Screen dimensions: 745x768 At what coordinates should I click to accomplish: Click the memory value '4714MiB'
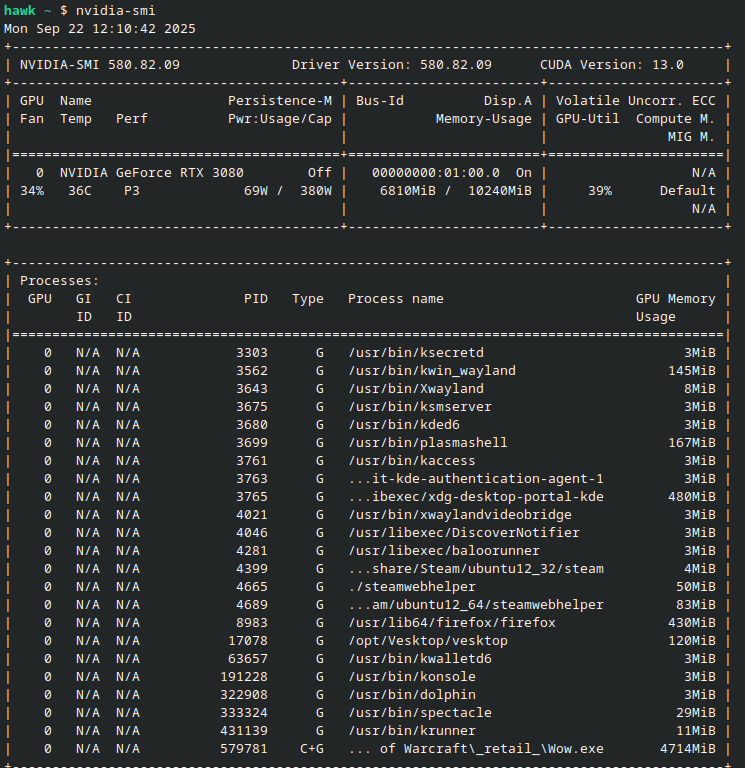[688, 749]
